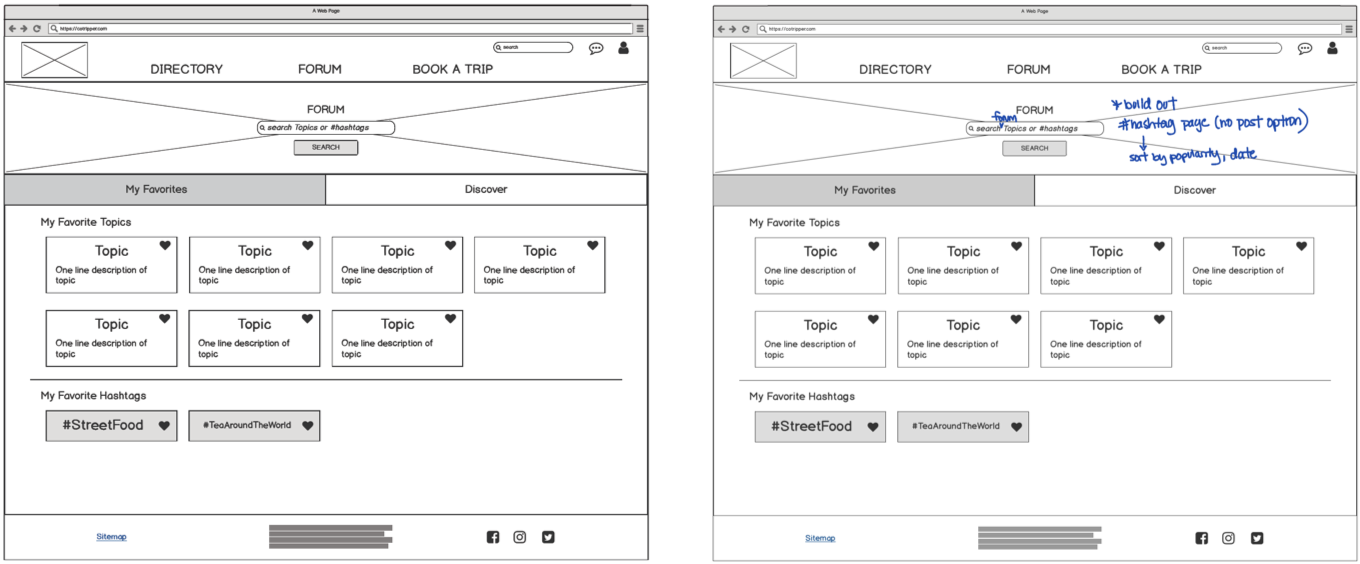Click the Twitter icon in right wireframe footer
This screenshot has height=564, width=1360.
pyautogui.click(x=1257, y=538)
